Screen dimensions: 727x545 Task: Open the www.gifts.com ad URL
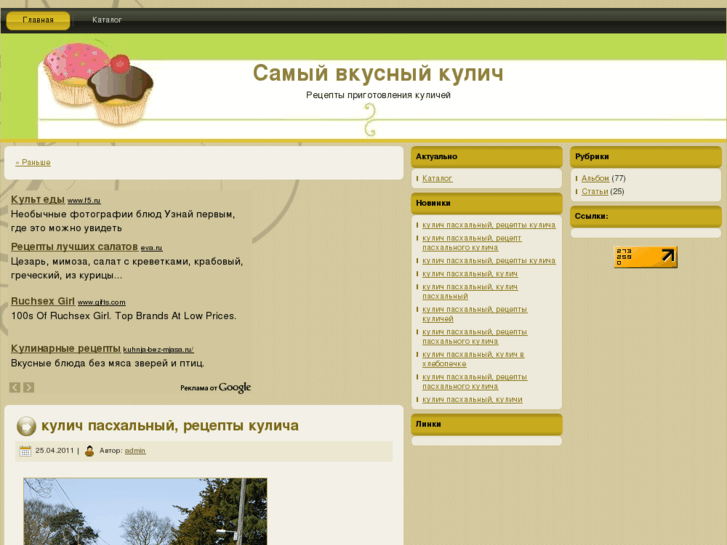pyautogui.click(x=102, y=302)
